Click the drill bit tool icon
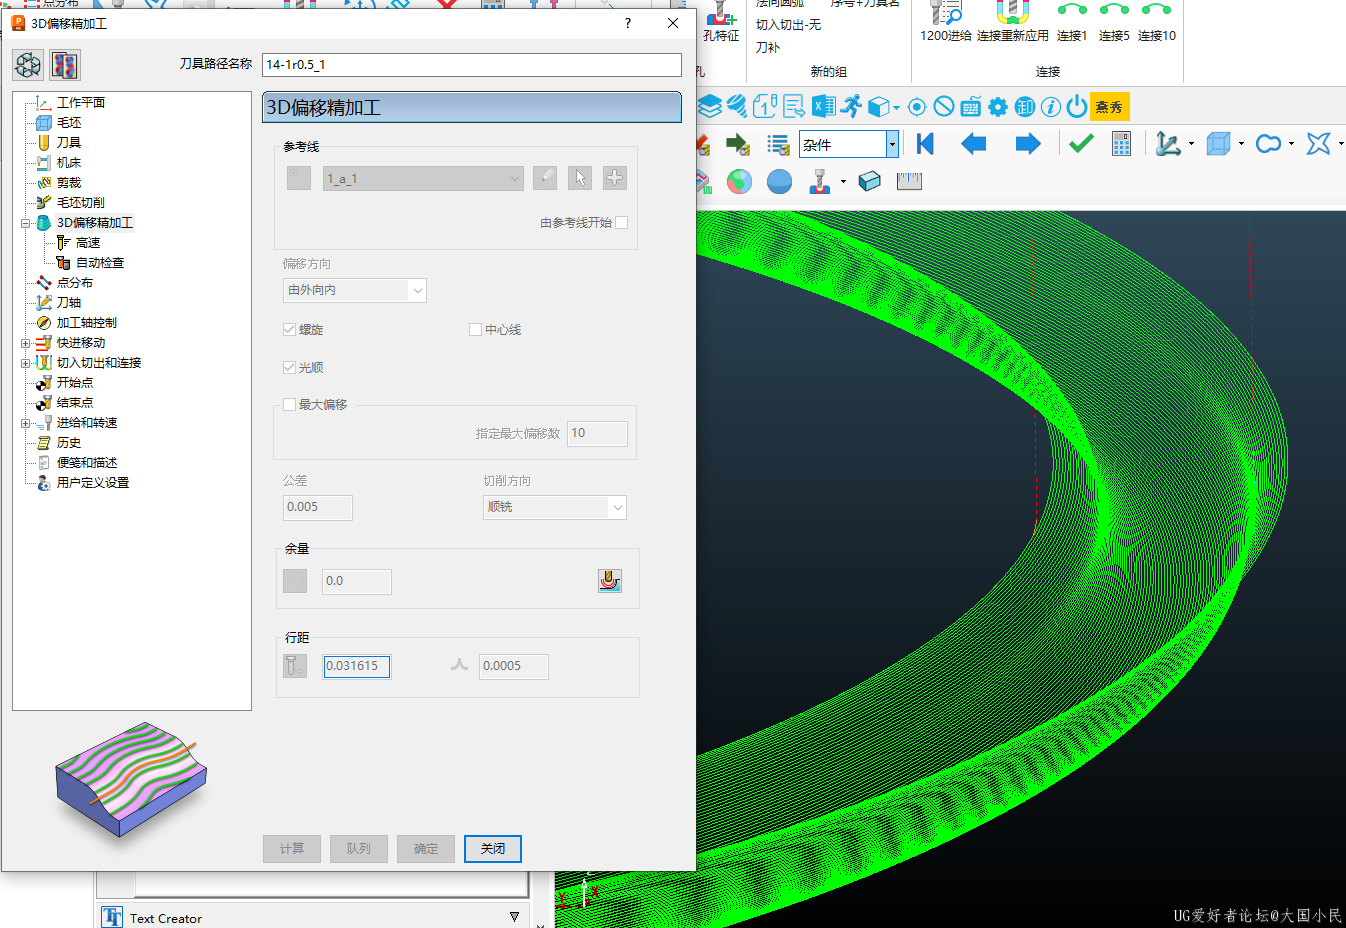1346x928 pixels. point(737,106)
